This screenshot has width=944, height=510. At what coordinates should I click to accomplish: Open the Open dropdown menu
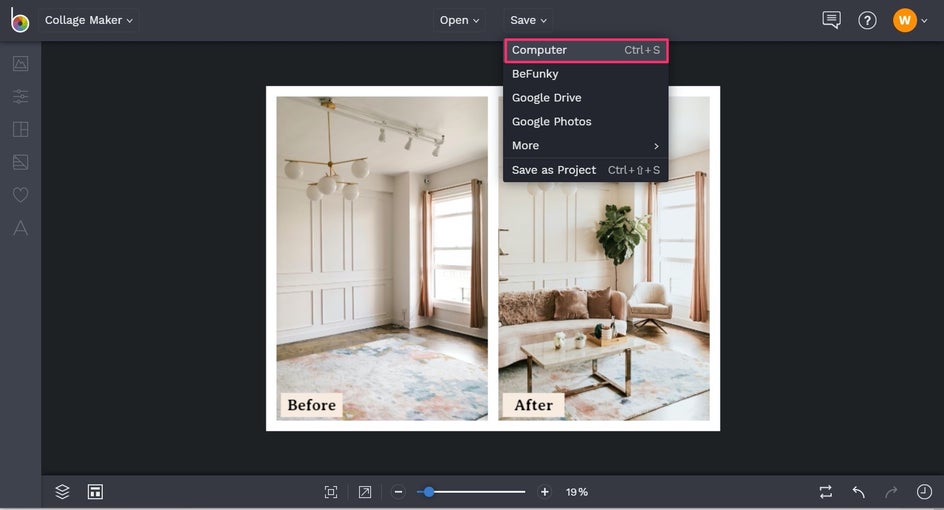point(459,20)
